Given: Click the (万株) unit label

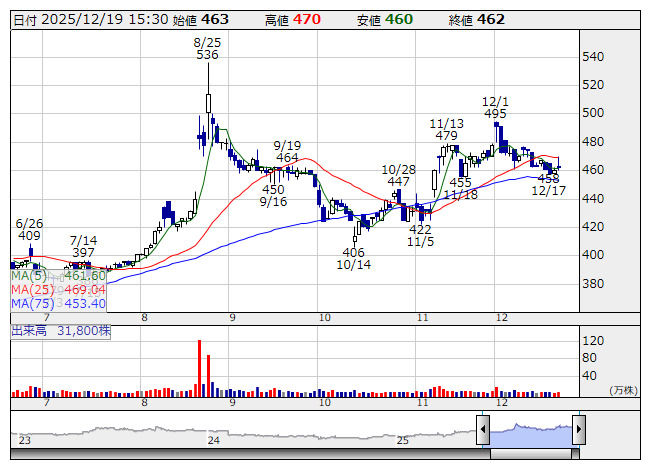Looking at the screenshot, I should tap(623, 390).
